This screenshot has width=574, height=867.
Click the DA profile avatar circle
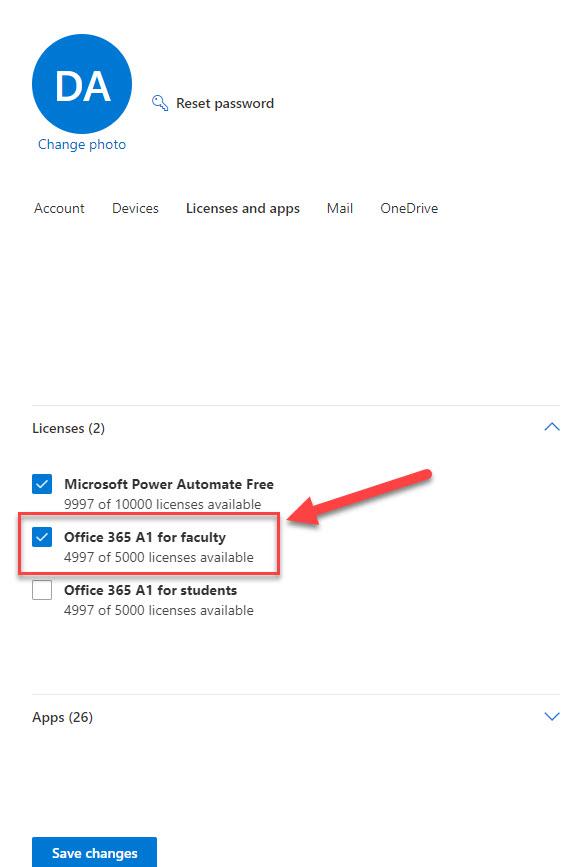pos(82,83)
